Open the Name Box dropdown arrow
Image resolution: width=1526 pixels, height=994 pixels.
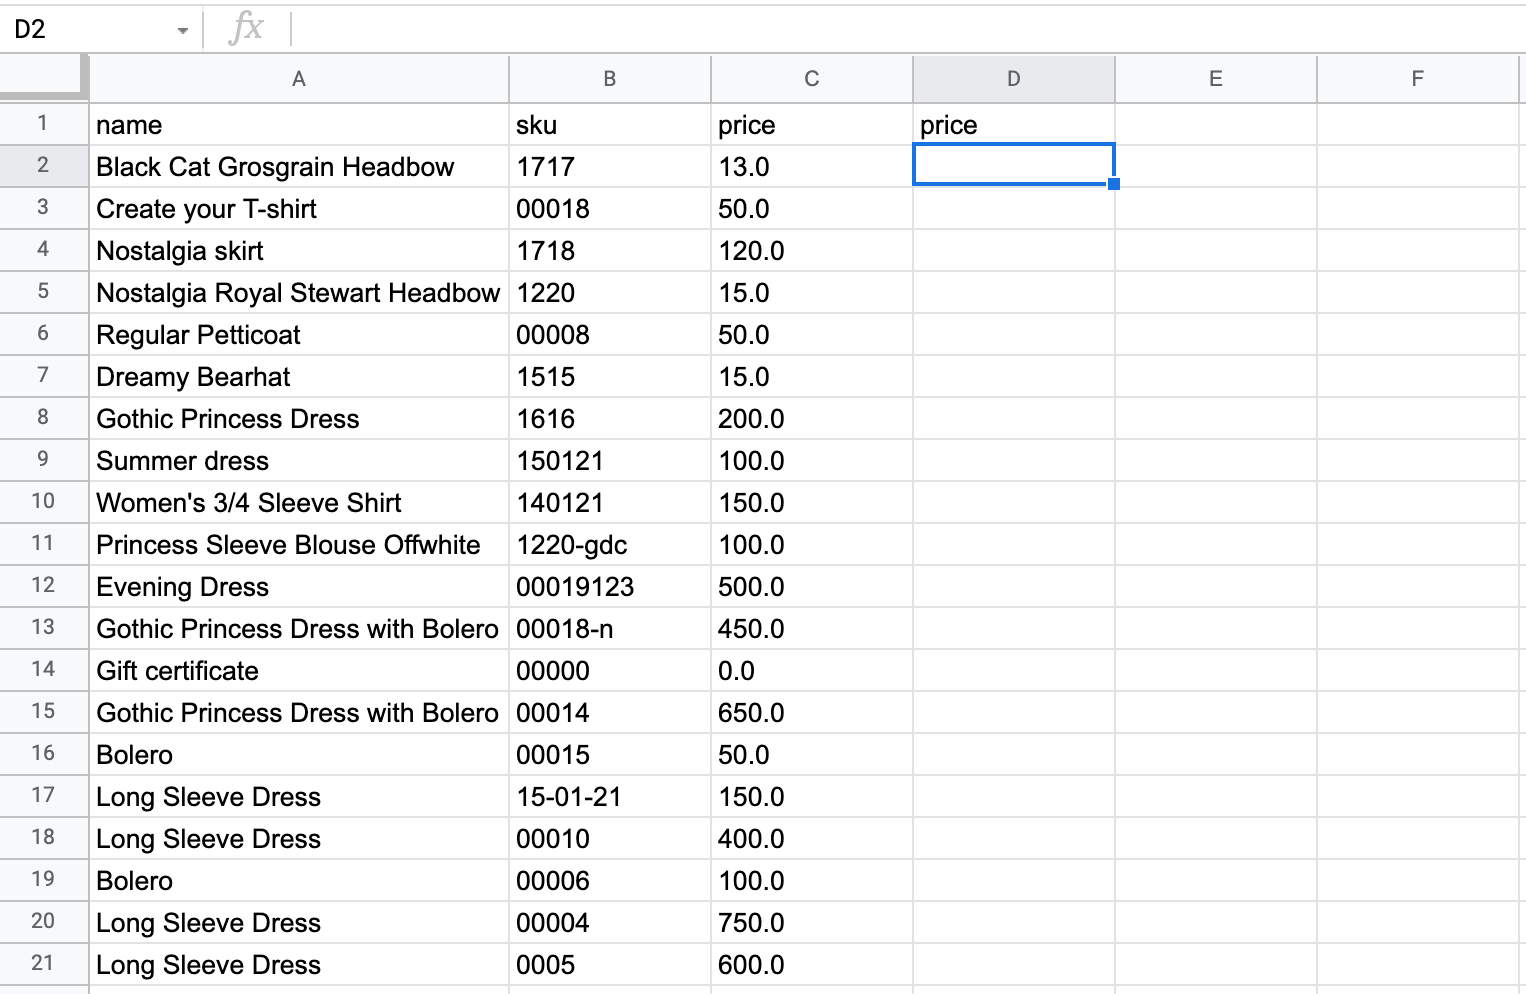[182, 30]
